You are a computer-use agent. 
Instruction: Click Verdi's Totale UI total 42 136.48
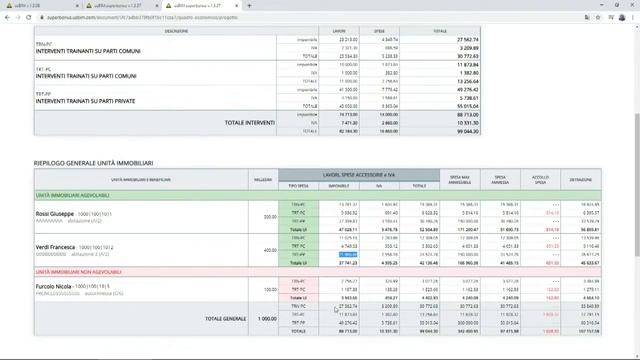429,263
